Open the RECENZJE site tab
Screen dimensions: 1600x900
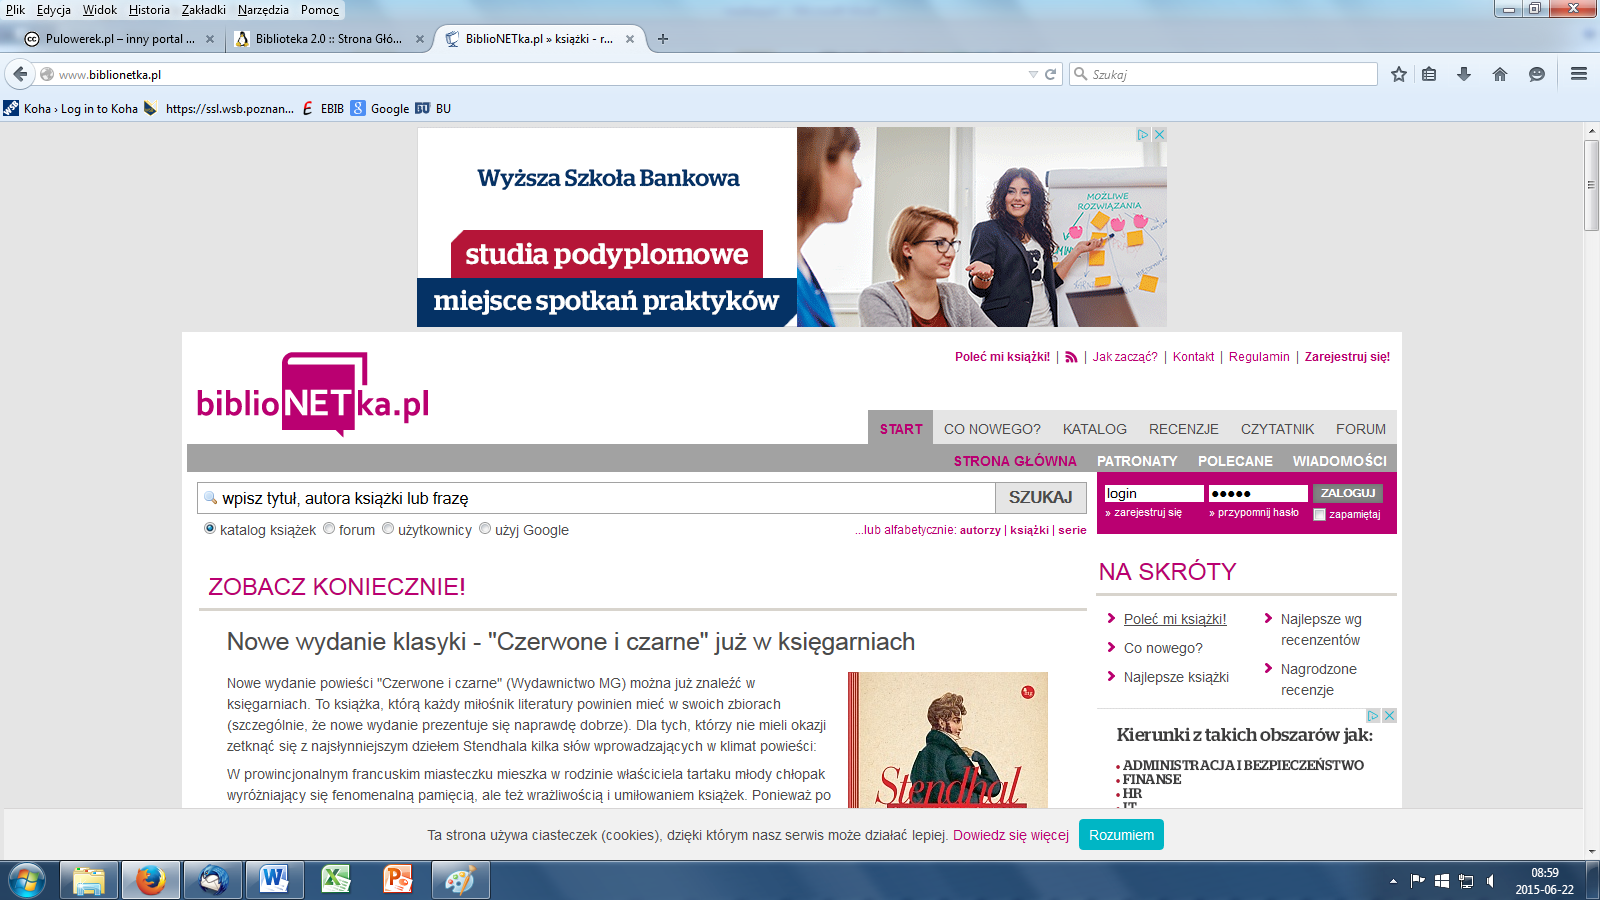1183,429
